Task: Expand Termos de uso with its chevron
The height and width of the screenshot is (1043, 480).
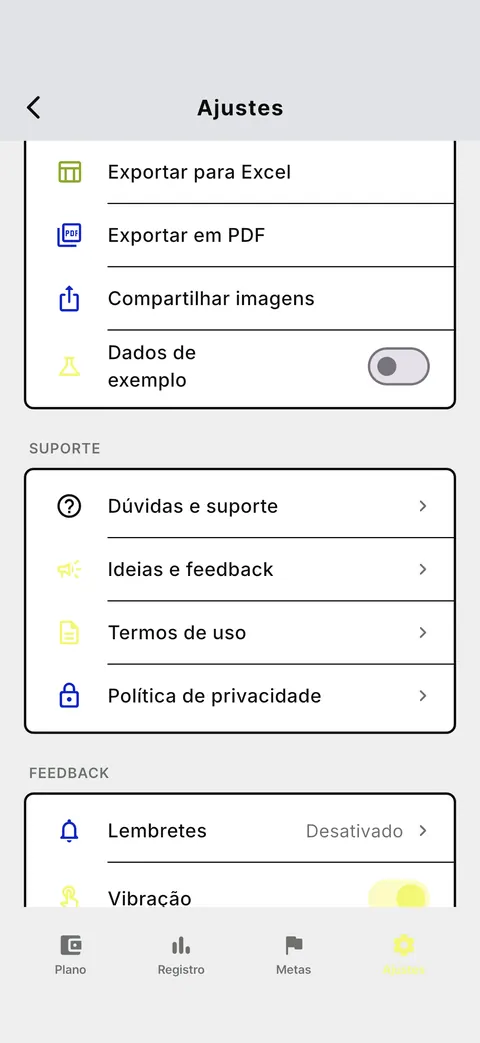Action: (423, 633)
